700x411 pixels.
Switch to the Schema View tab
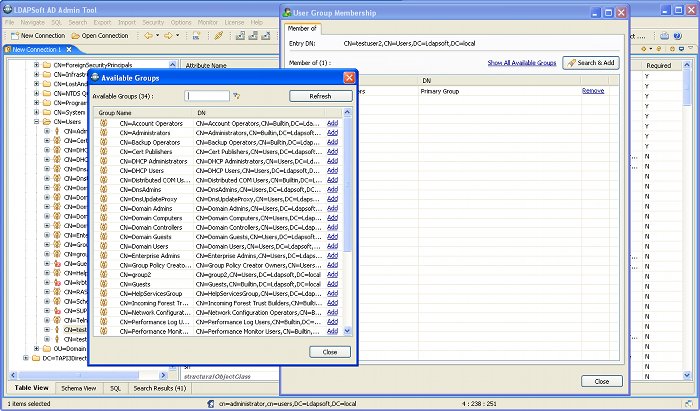79,388
